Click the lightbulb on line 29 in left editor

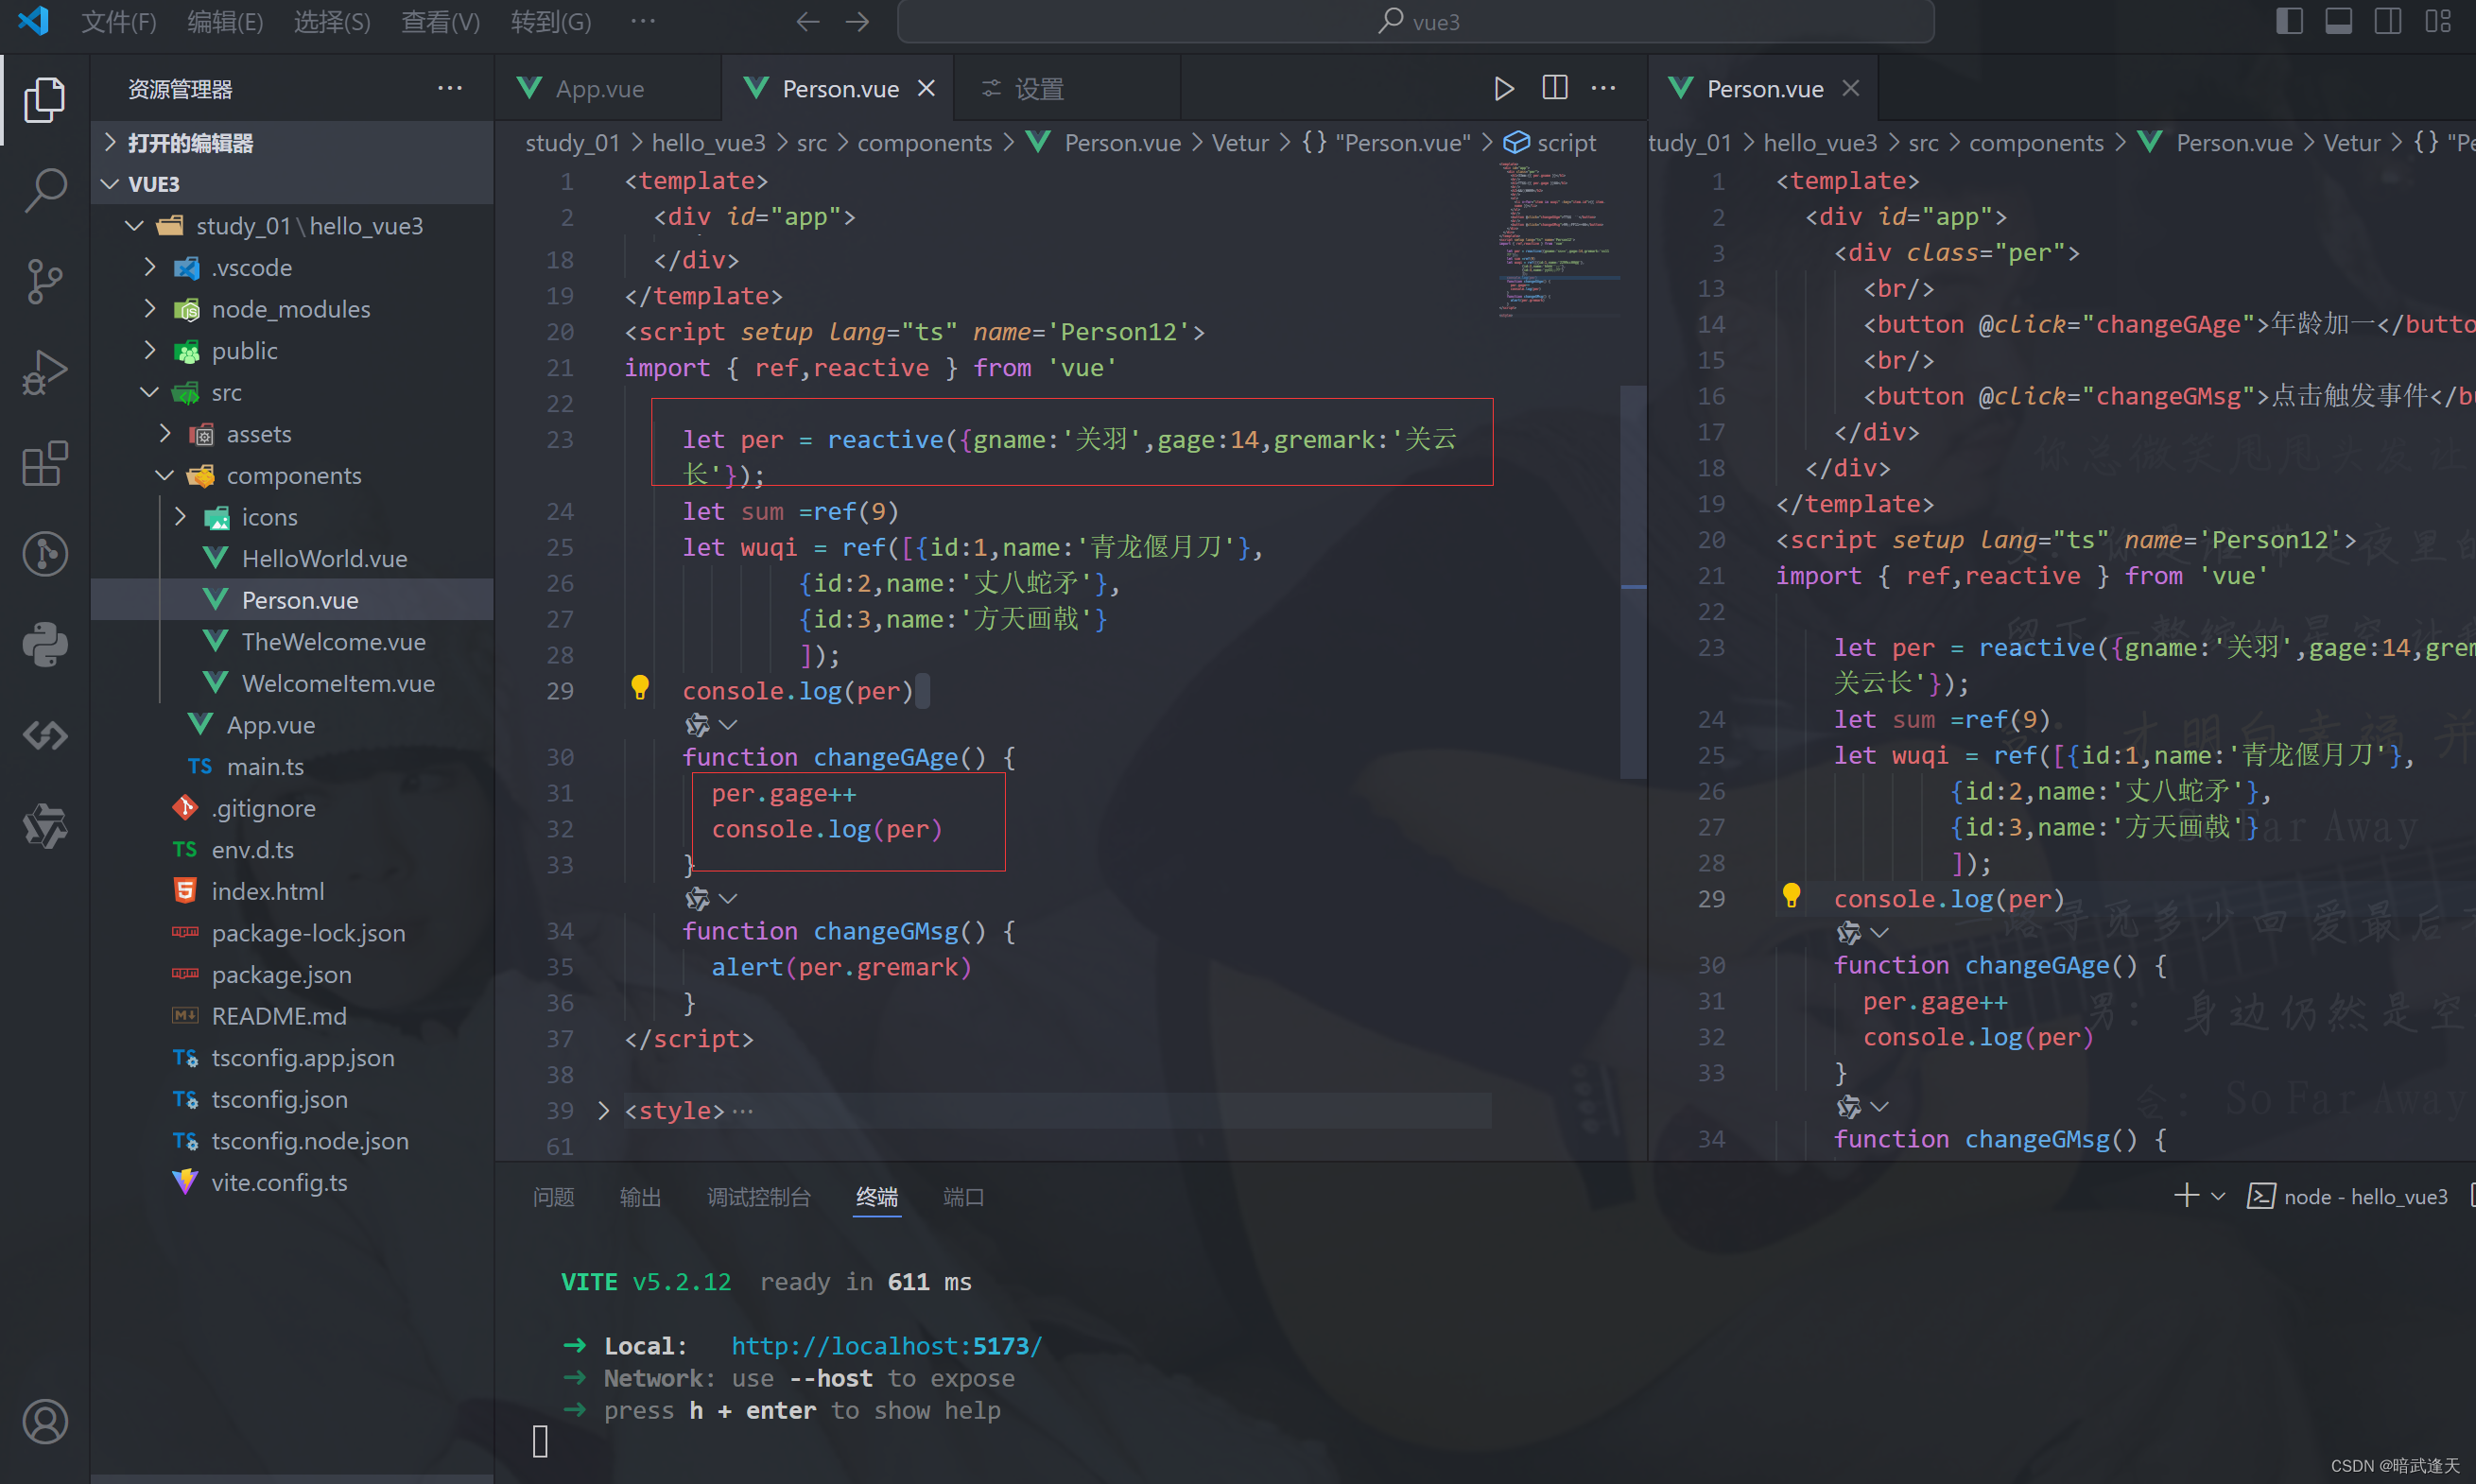point(640,687)
